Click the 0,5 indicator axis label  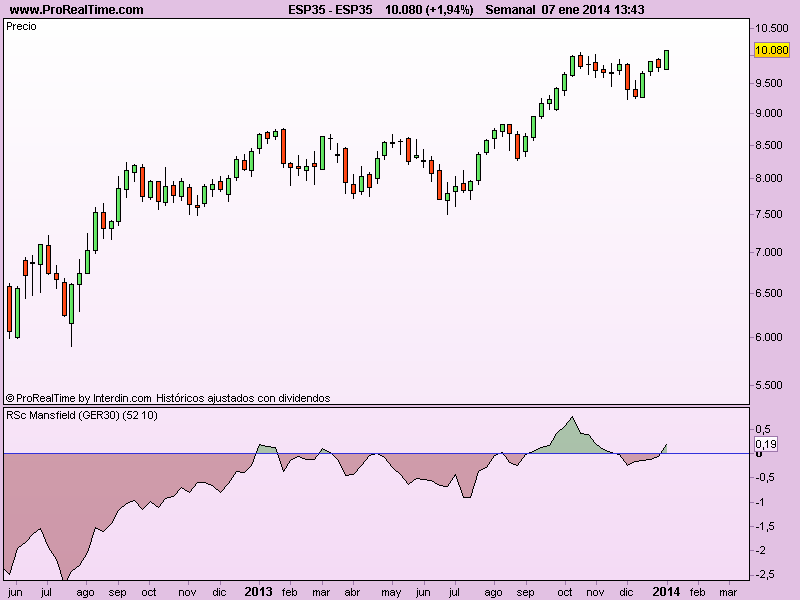[x=764, y=430]
